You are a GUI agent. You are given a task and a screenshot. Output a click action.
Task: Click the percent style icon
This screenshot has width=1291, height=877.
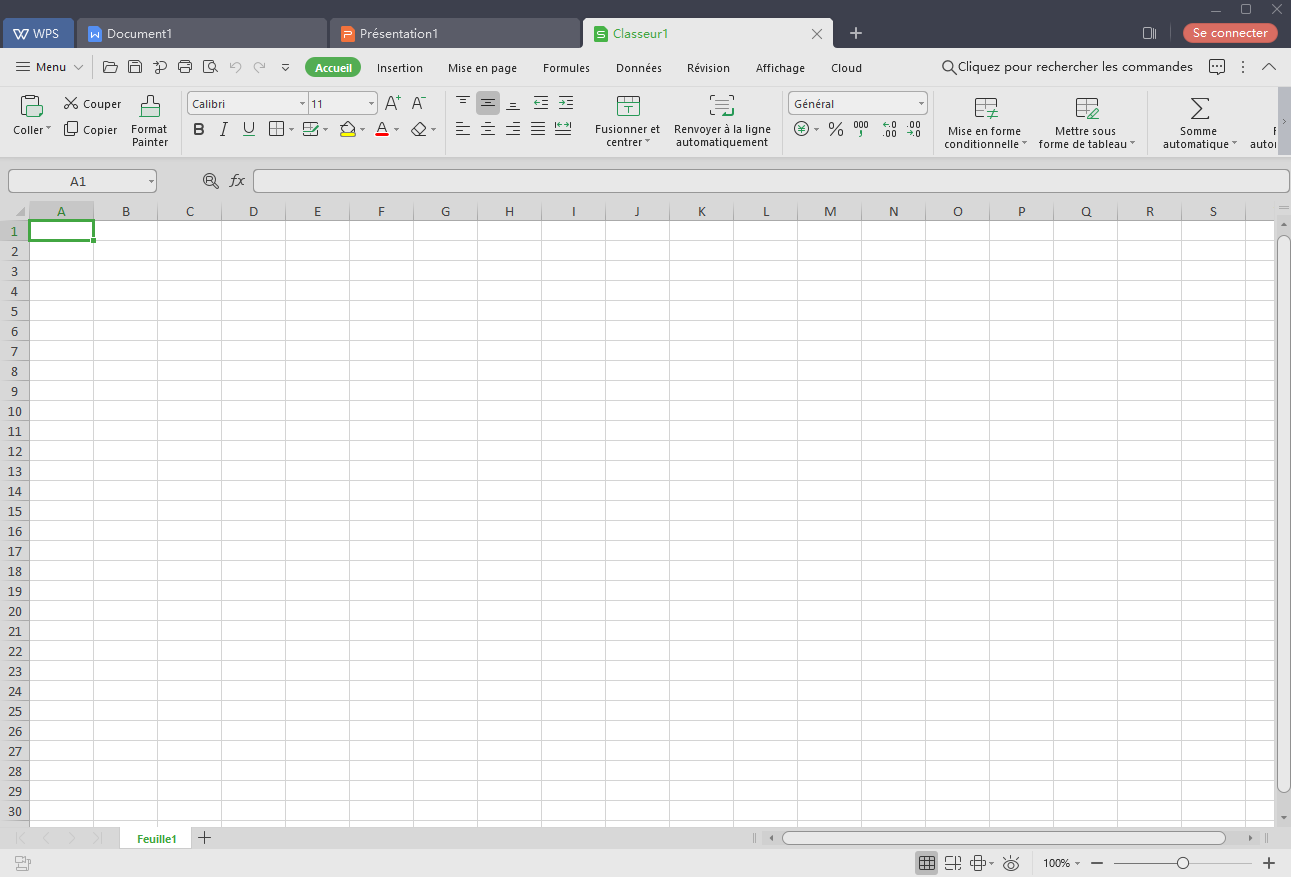836,129
